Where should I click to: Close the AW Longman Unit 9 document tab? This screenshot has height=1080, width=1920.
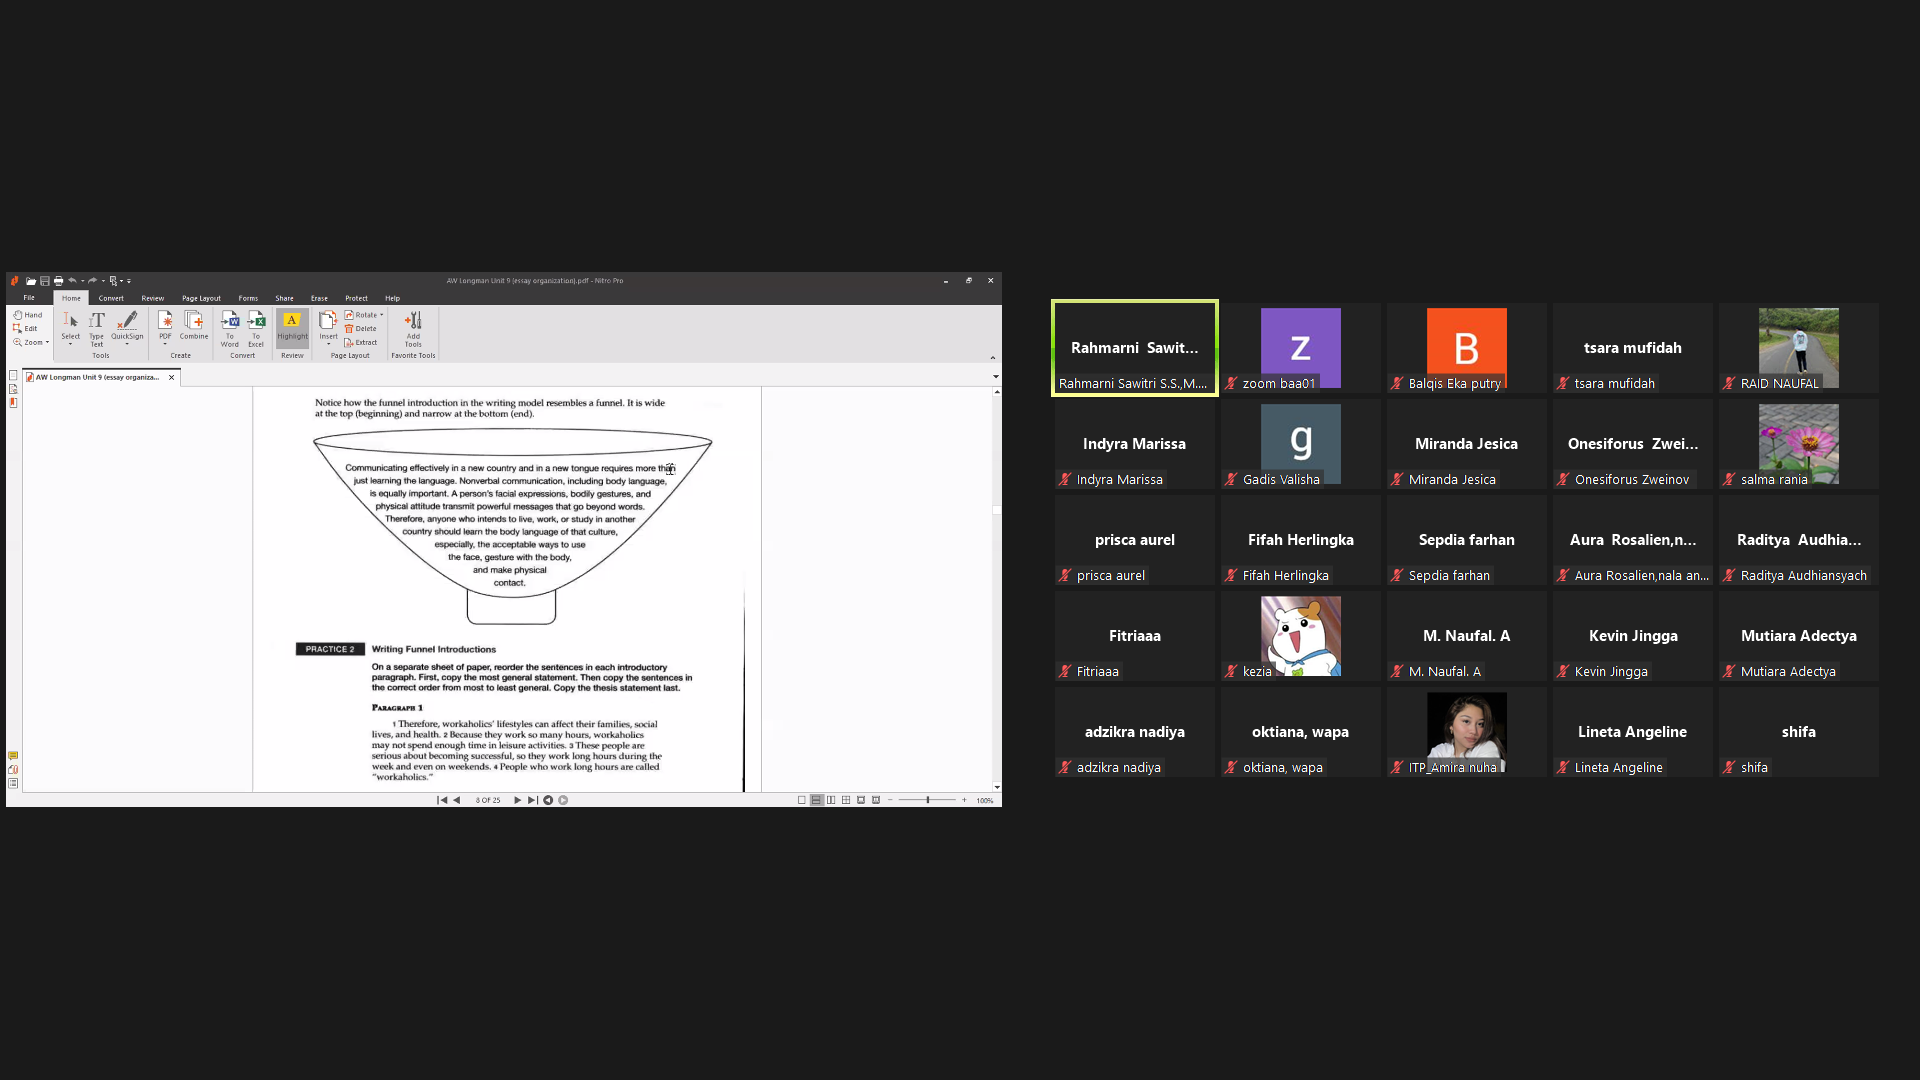coord(172,377)
